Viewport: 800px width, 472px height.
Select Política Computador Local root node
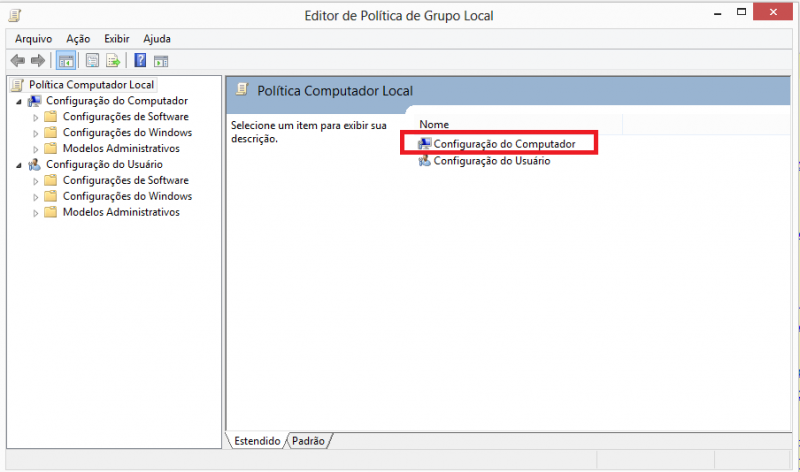click(91, 85)
